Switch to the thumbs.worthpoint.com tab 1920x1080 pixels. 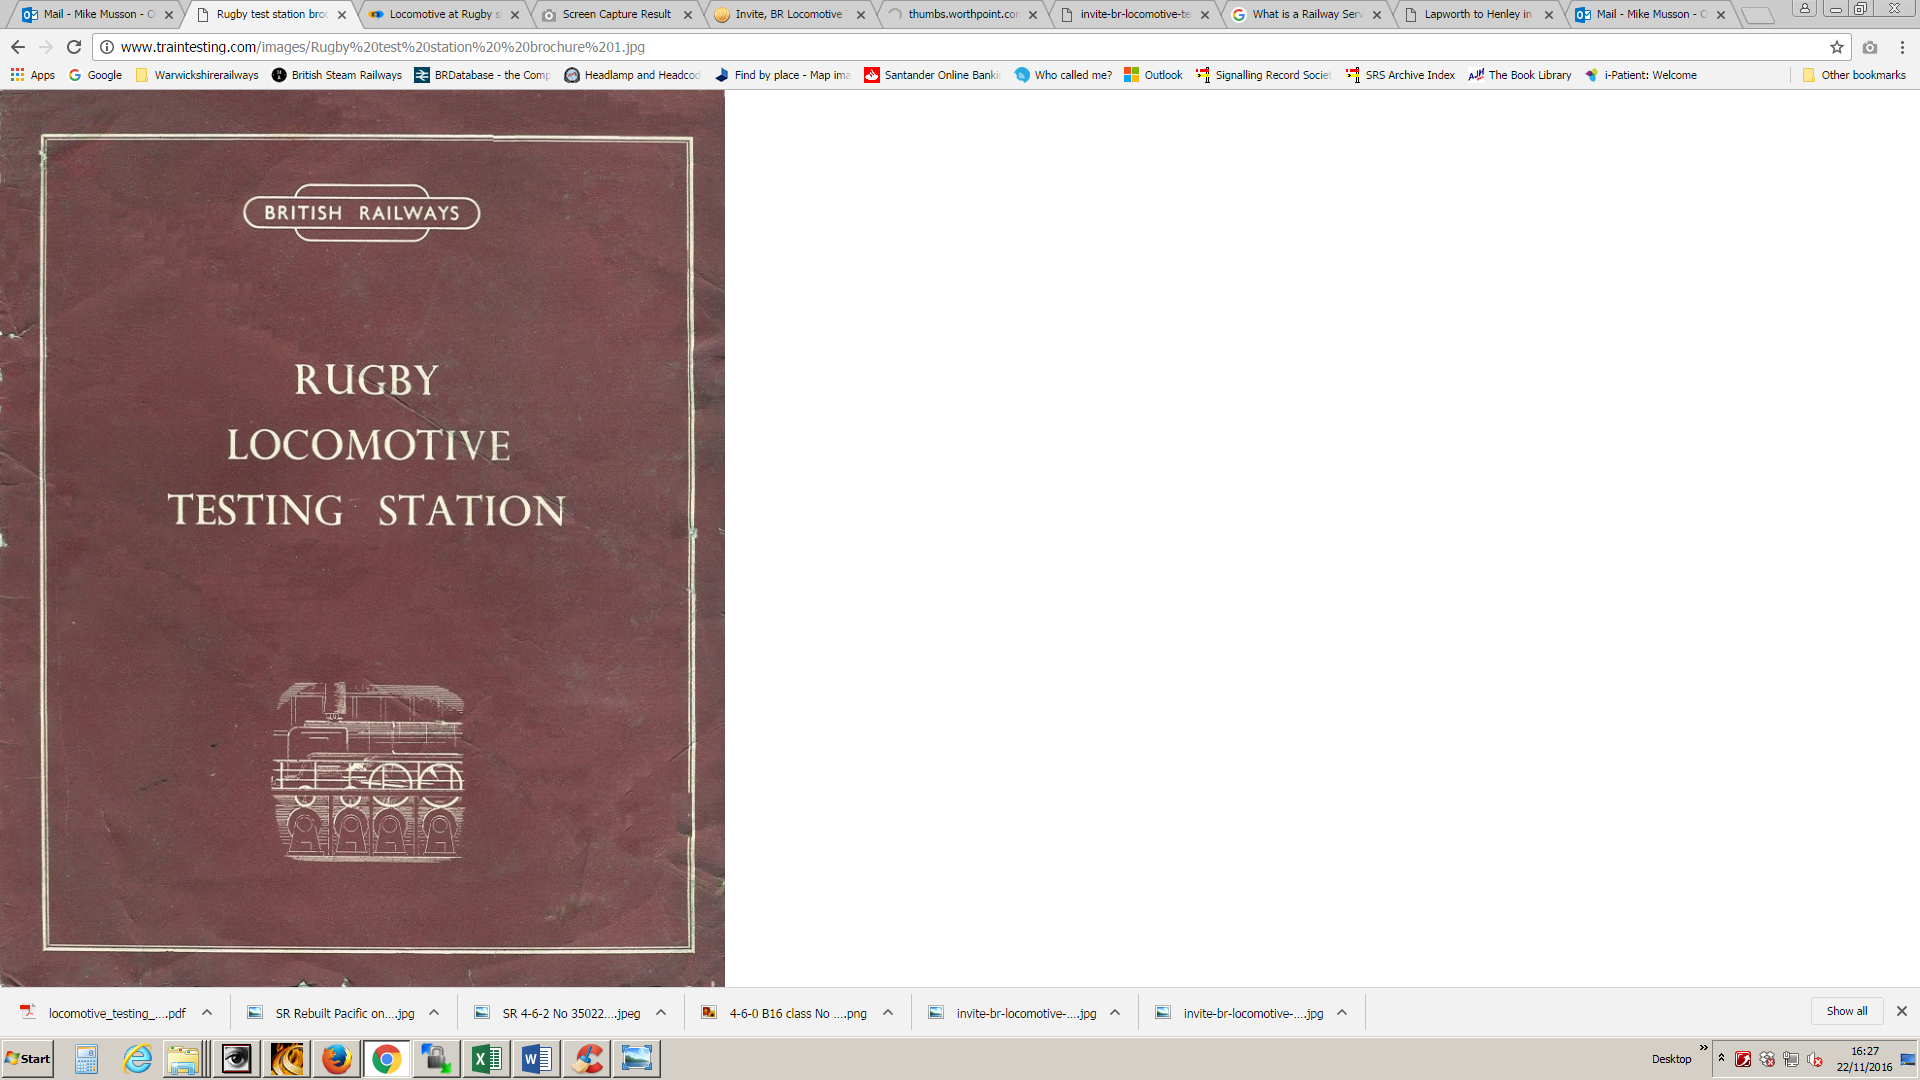[x=962, y=14]
